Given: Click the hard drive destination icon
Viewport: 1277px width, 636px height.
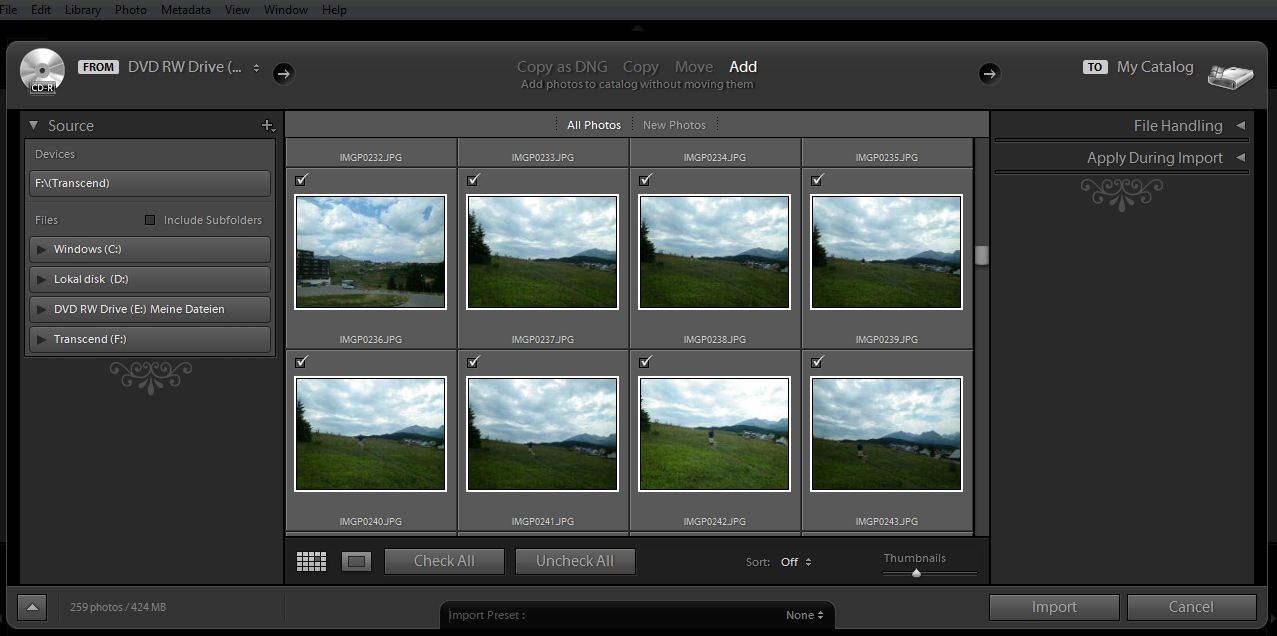Looking at the screenshot, I should (1230, 76).
